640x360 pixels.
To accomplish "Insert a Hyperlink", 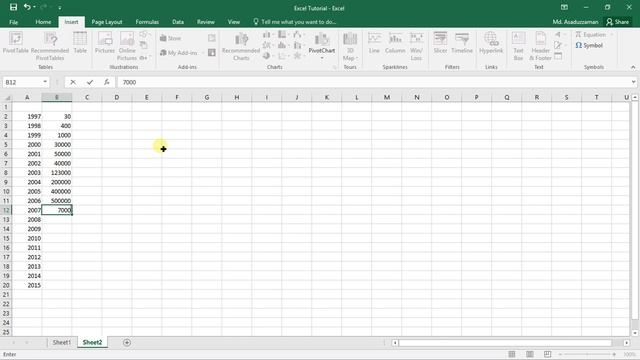I will point(491,43).
